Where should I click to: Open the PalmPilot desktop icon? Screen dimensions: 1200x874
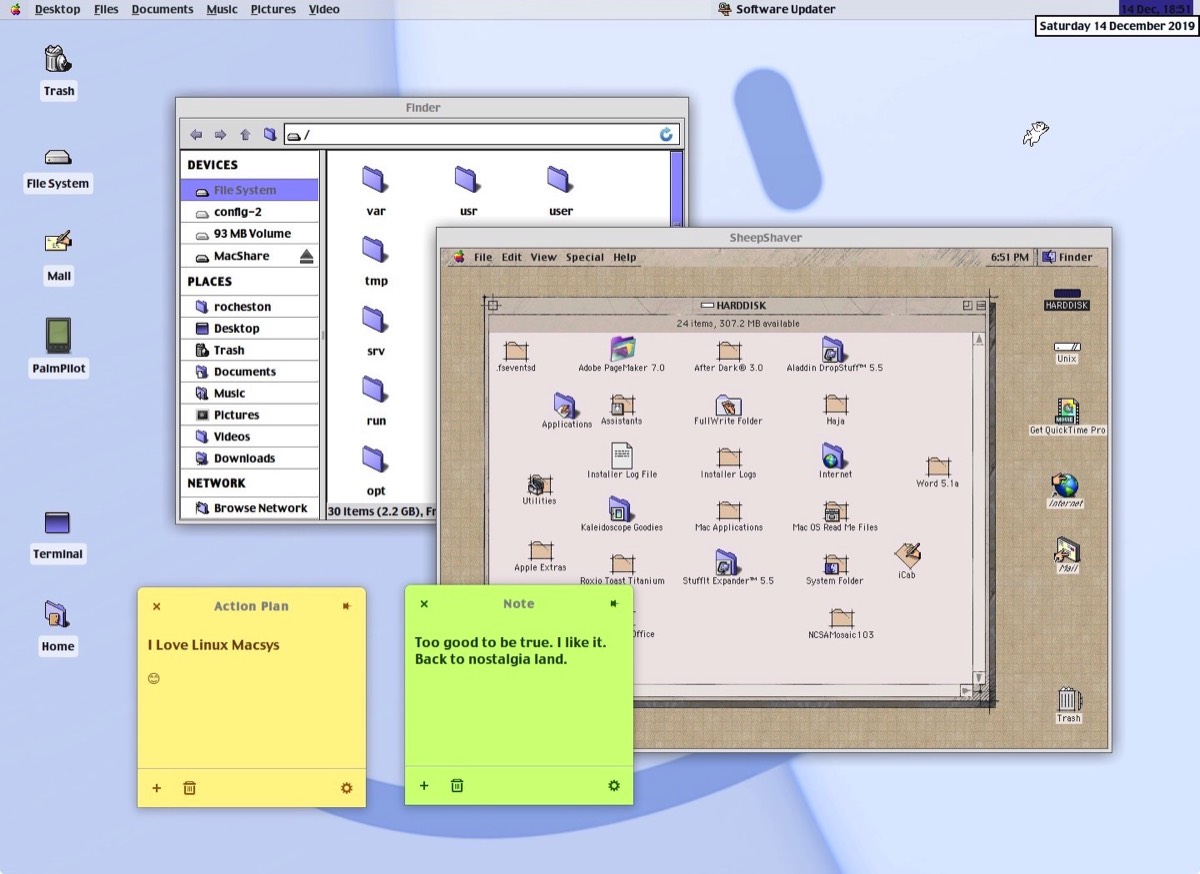click(59, 337)
